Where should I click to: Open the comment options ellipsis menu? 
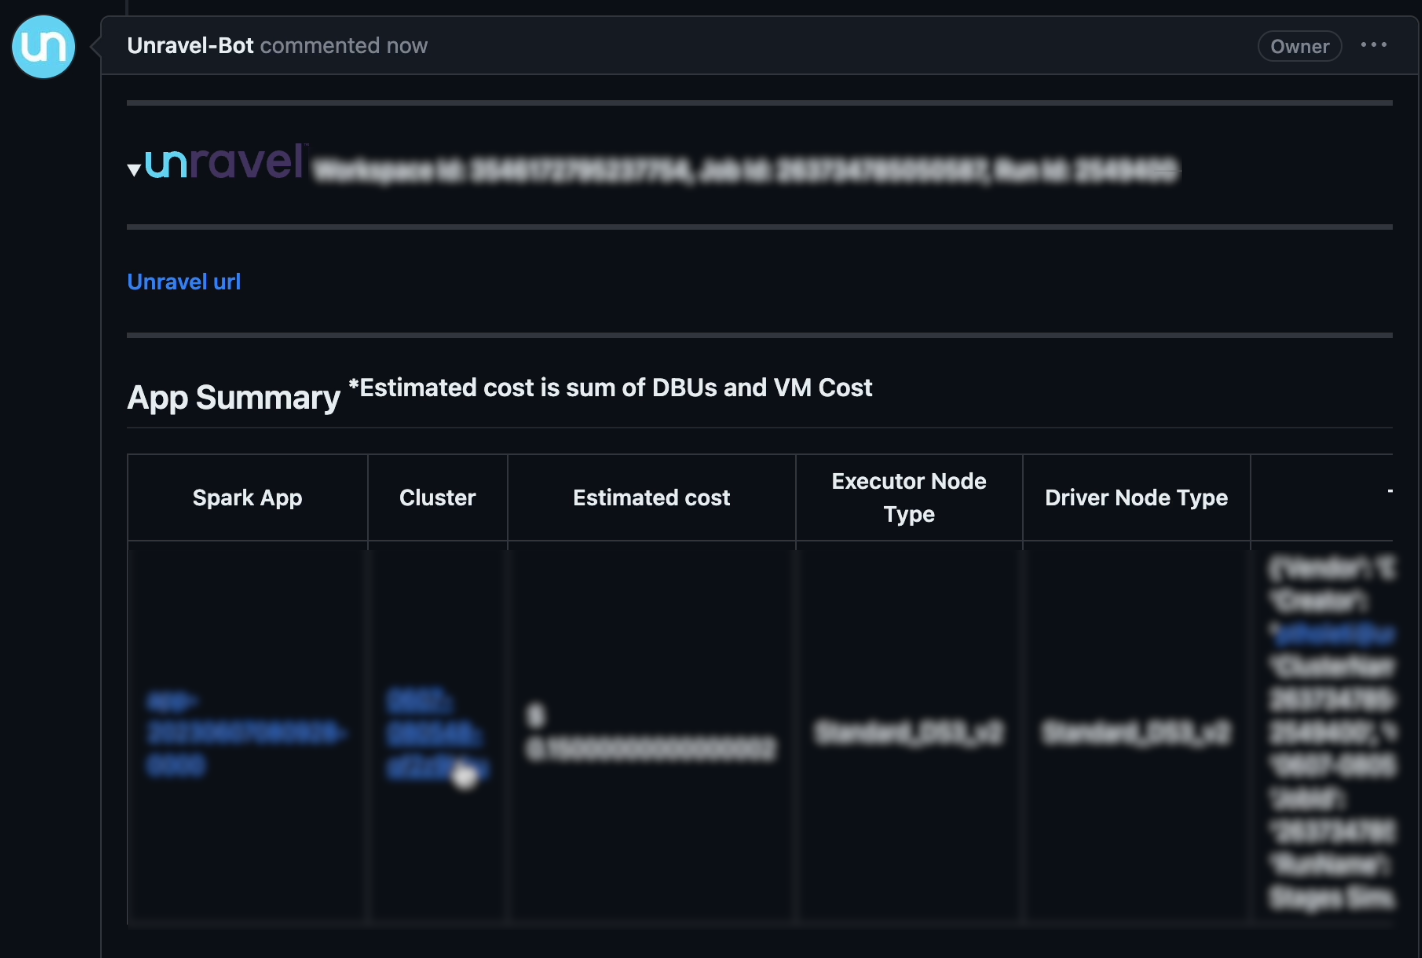[x=1374, y=45]
